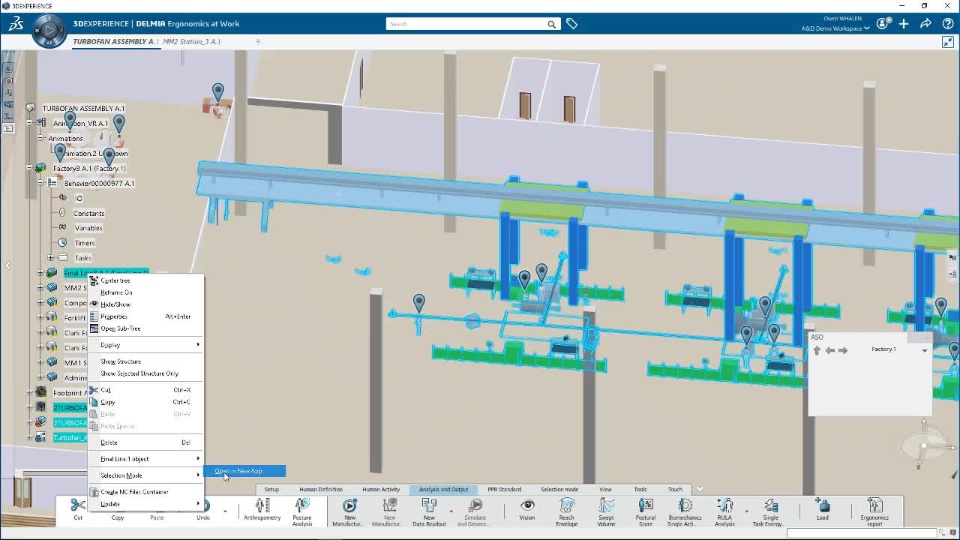Open the user profile icon
The width and height of the screenshot is (960, 540).
pos(883,23)
